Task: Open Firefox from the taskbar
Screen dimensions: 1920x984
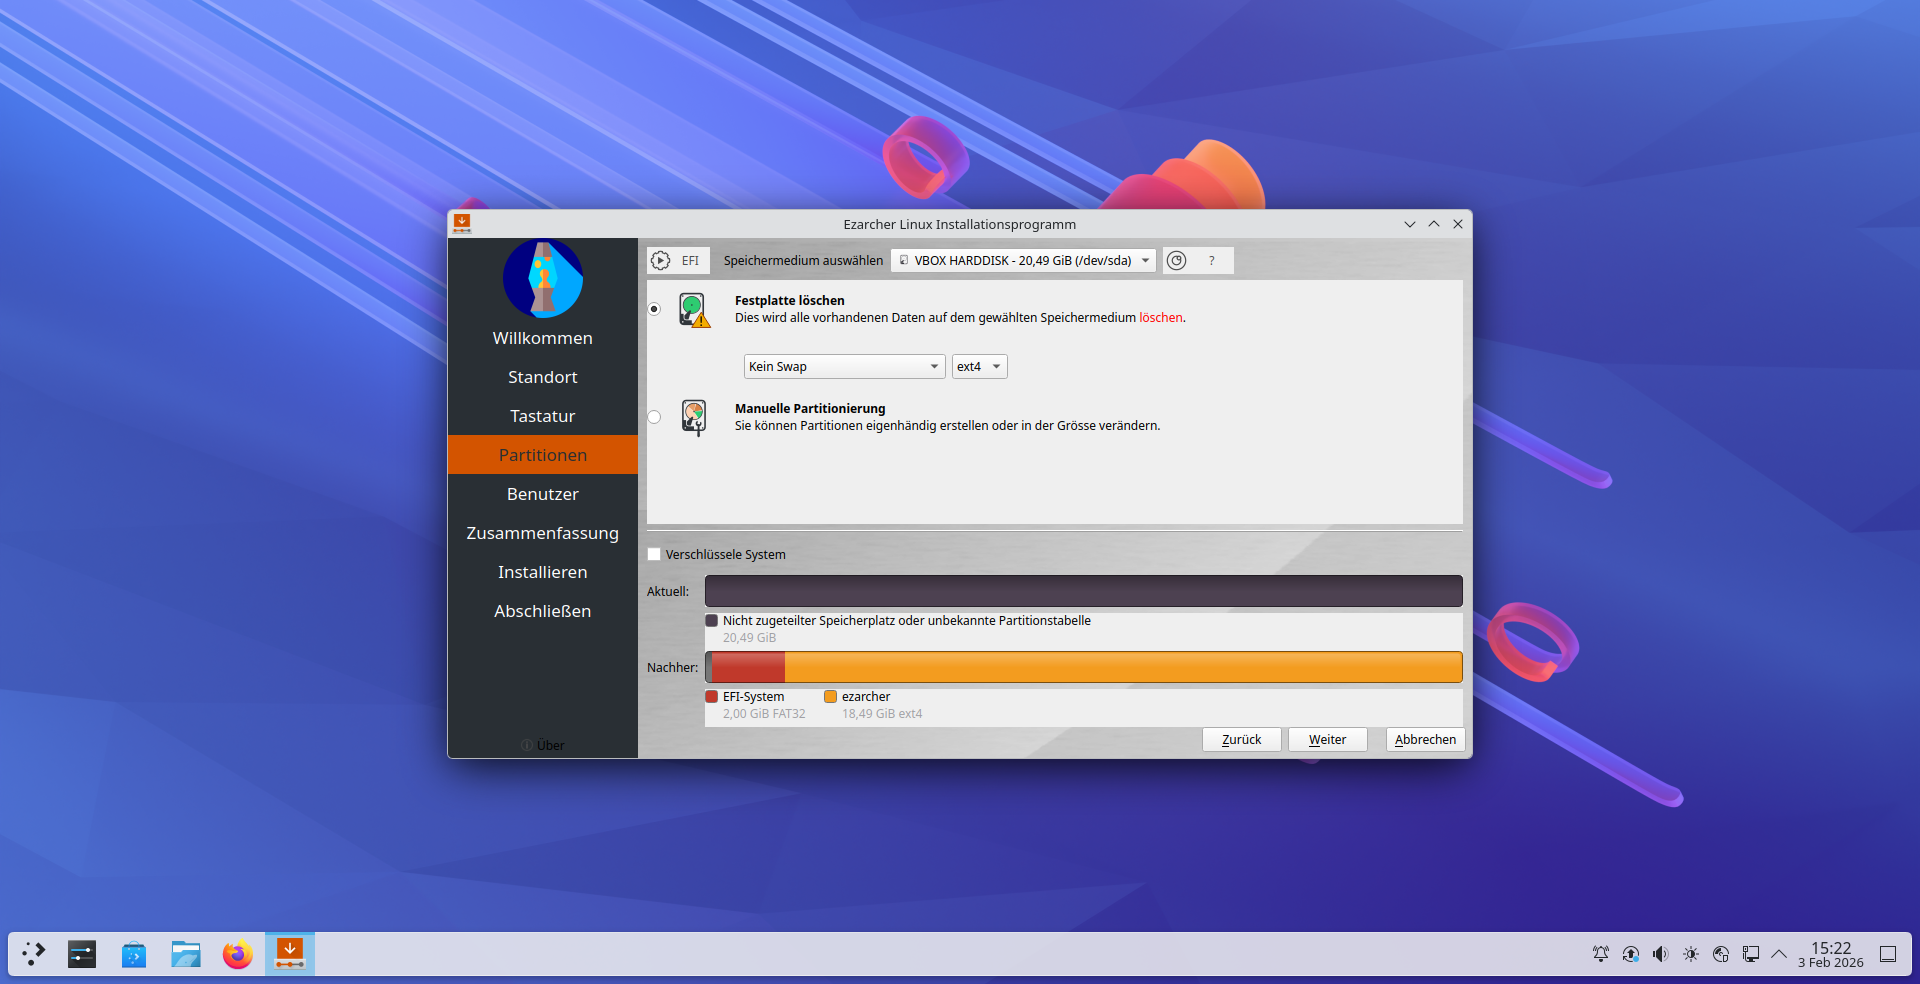Action: click(x=237, y=954)
